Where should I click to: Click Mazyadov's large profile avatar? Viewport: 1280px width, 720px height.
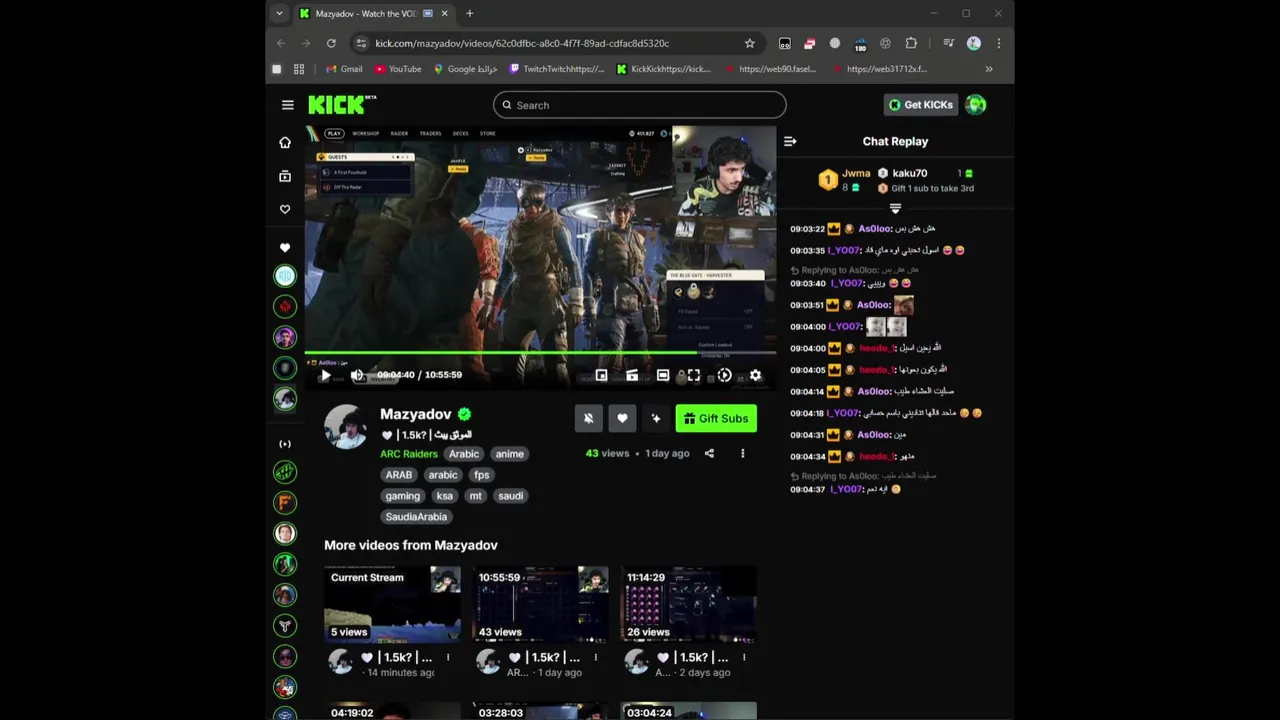(x=345, y=427)
